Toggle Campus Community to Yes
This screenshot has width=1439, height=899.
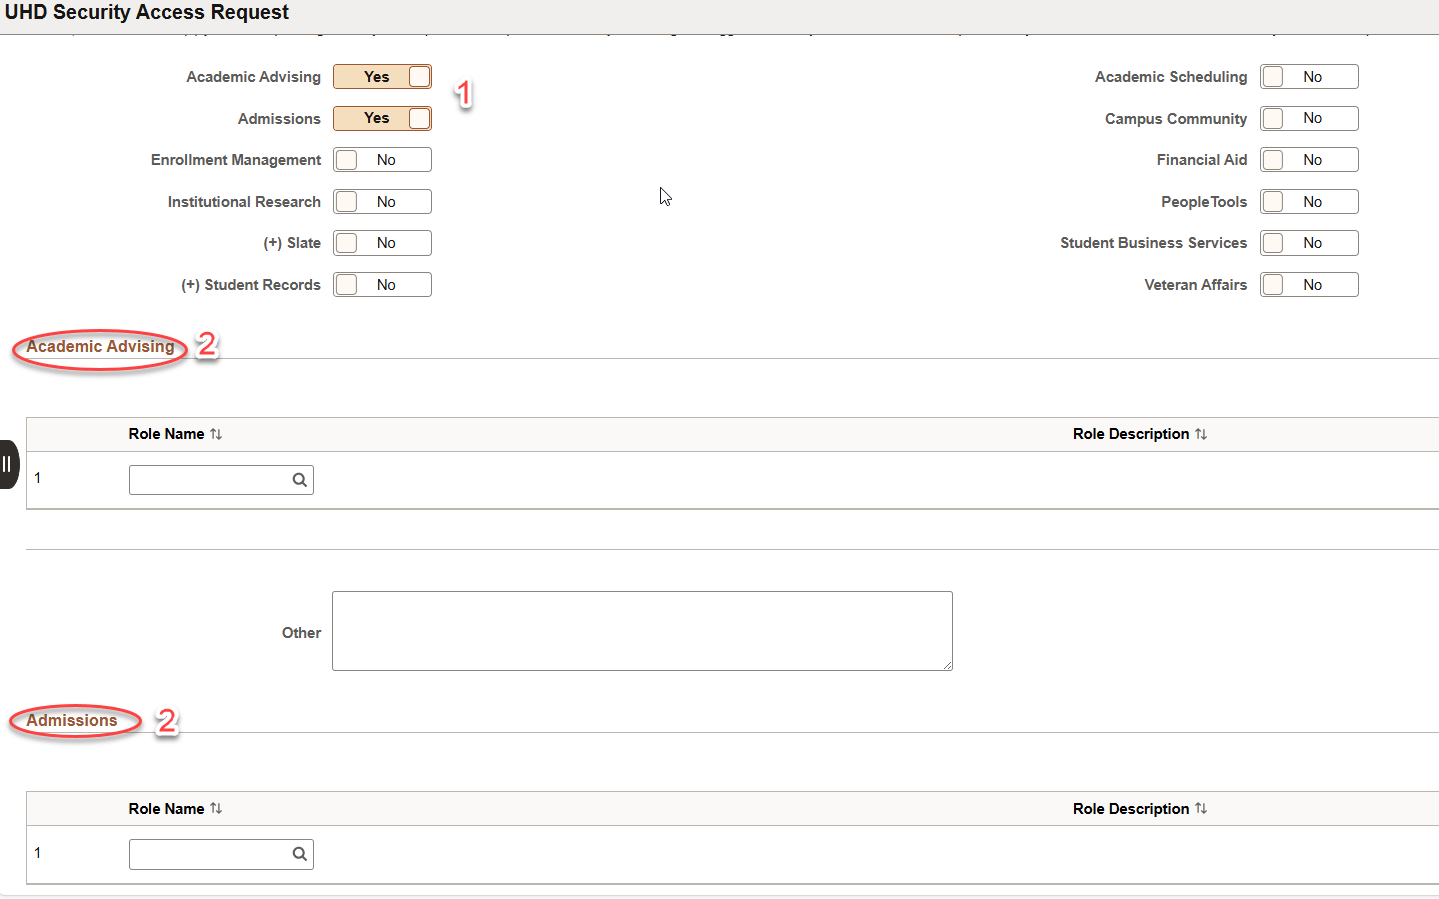click(1308, 118)
